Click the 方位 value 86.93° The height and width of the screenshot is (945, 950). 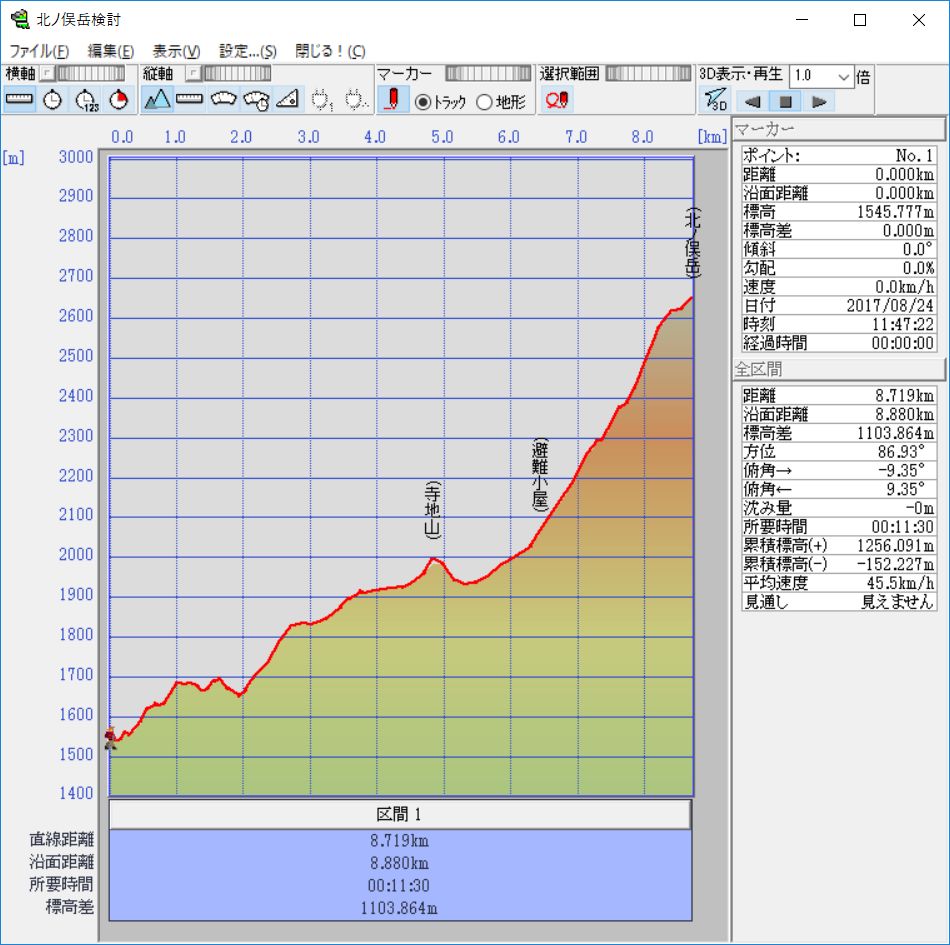coord(902,451)
